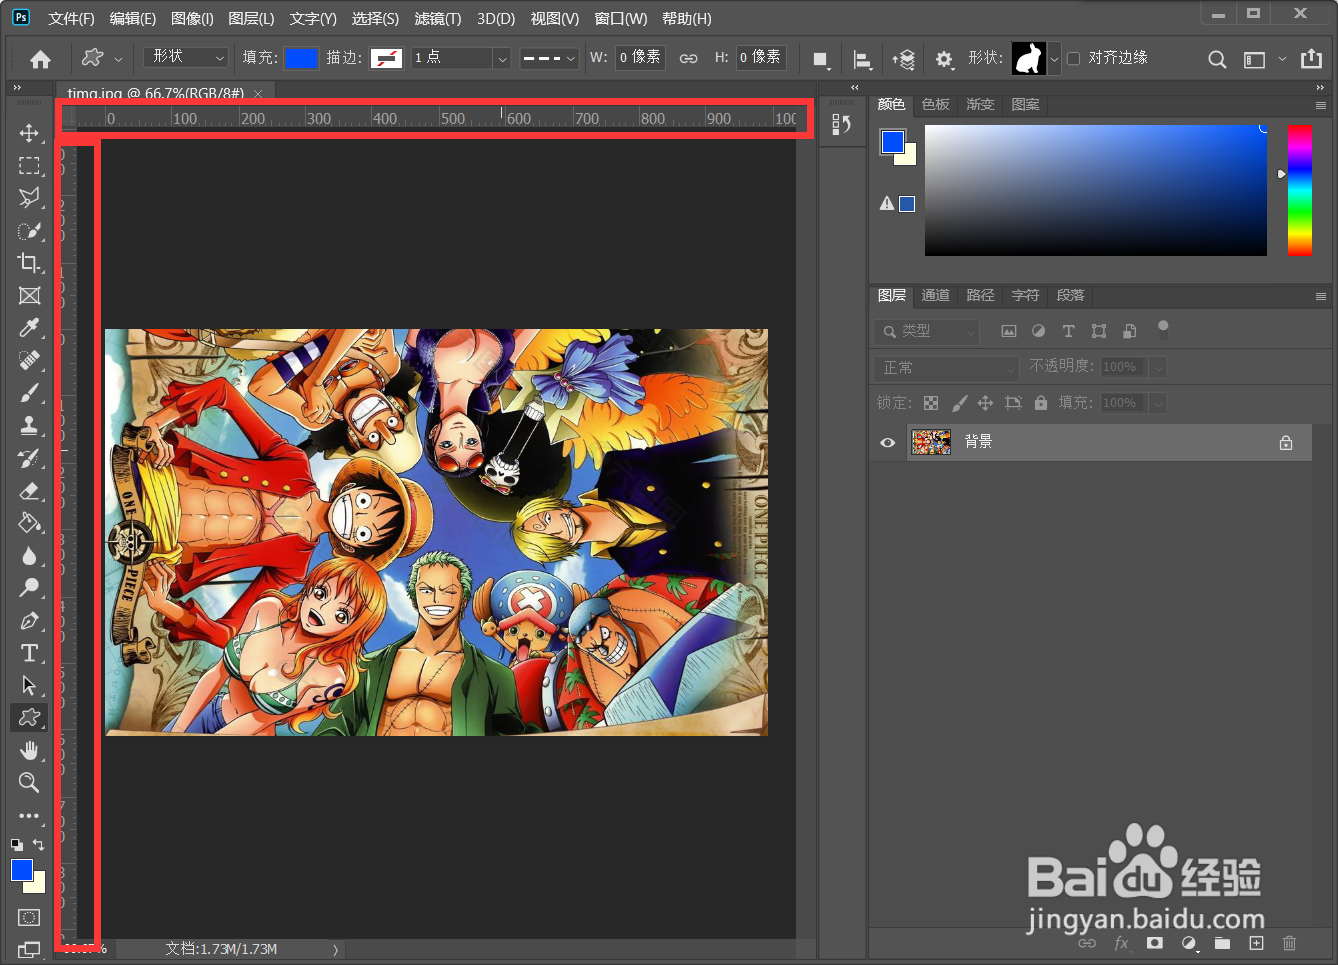
Task: Select the Custom Shape tool
Action: pos(29,717)
